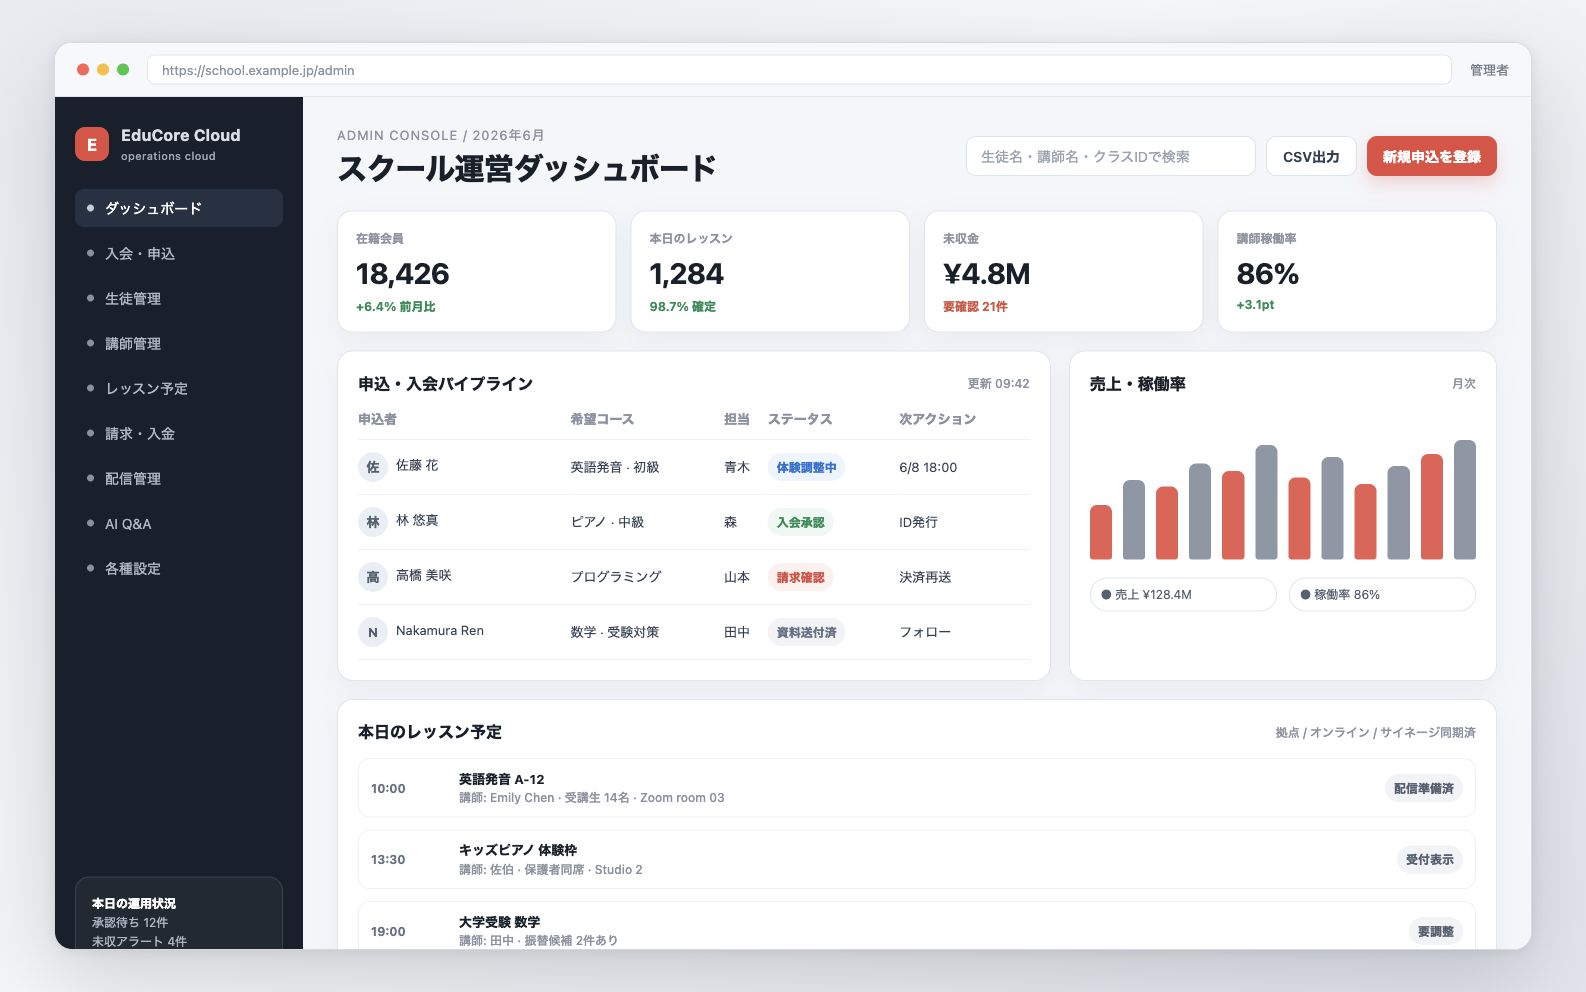
Task: Select applicant name 高橋 美咲
Action: point(424,575)
